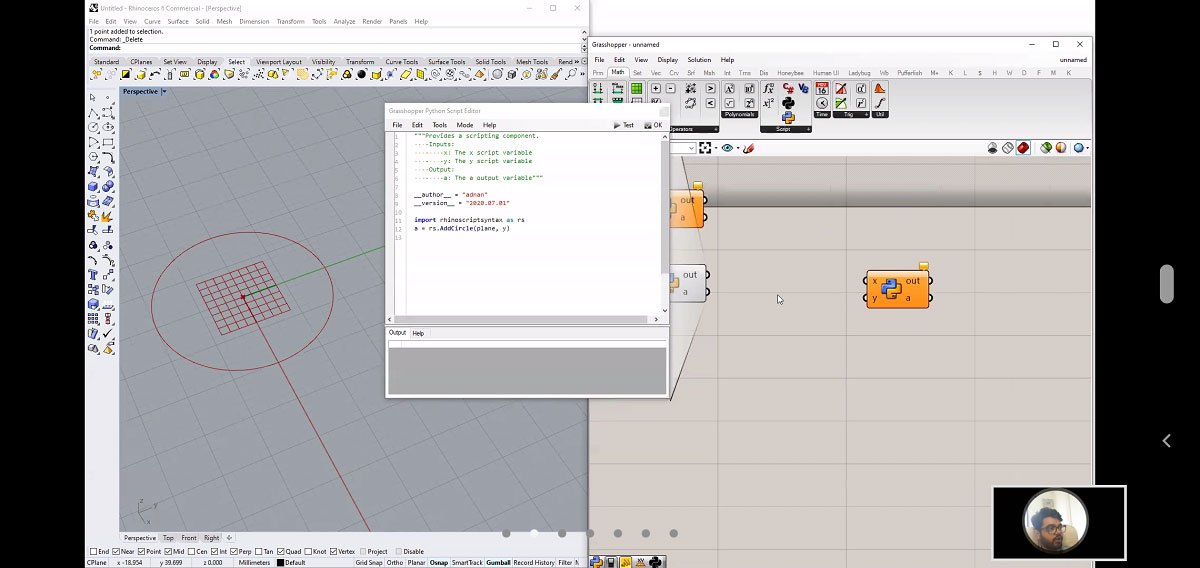Click the VB script component icon
Image resolution: width=1200 pixels, height=568 pixels.
tap(803, 88)
